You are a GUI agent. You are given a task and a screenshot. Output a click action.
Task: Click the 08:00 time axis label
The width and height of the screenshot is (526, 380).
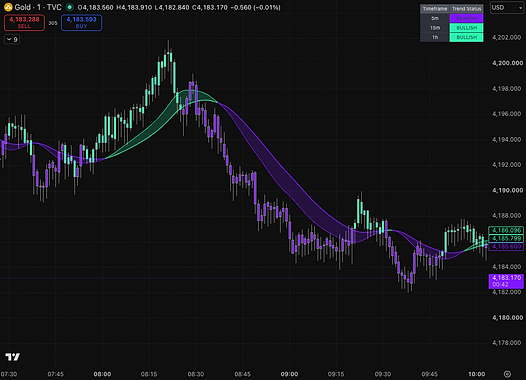click(102, 374)
